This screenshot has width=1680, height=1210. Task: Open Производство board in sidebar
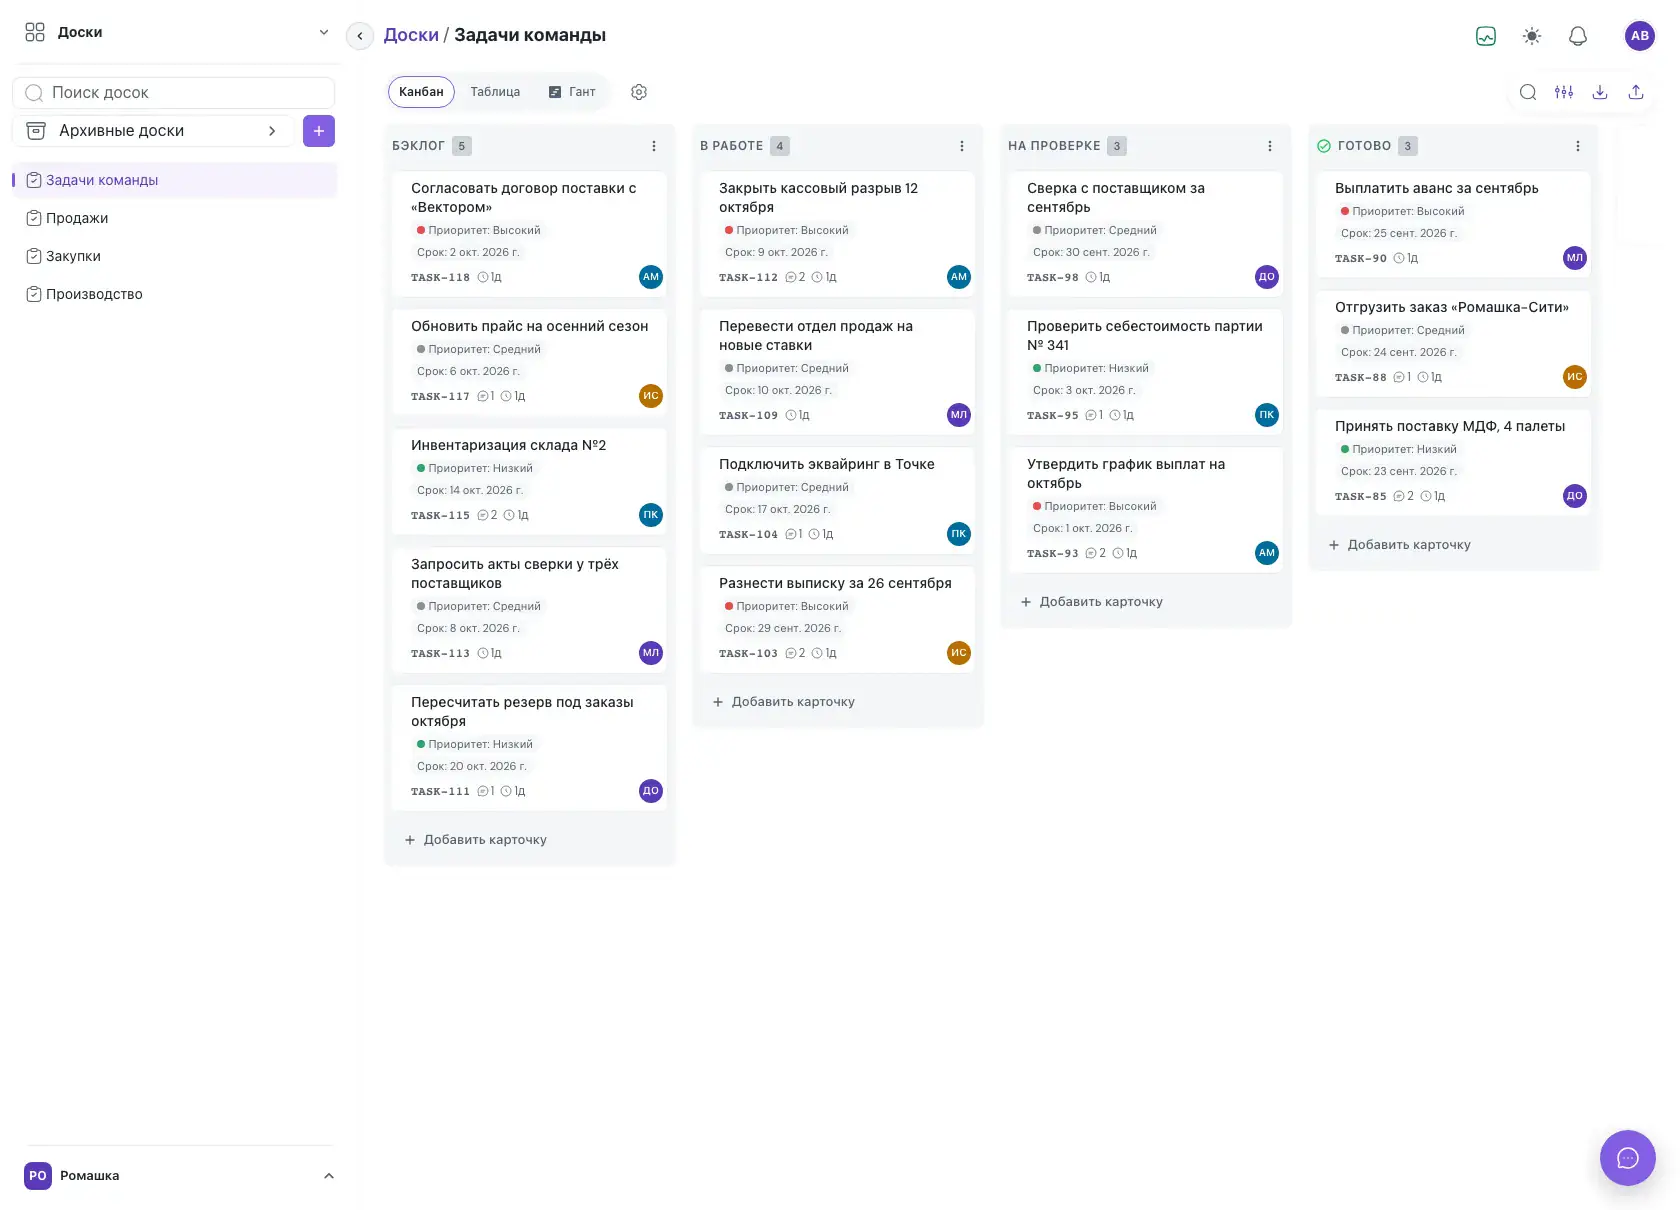[175, 294]
